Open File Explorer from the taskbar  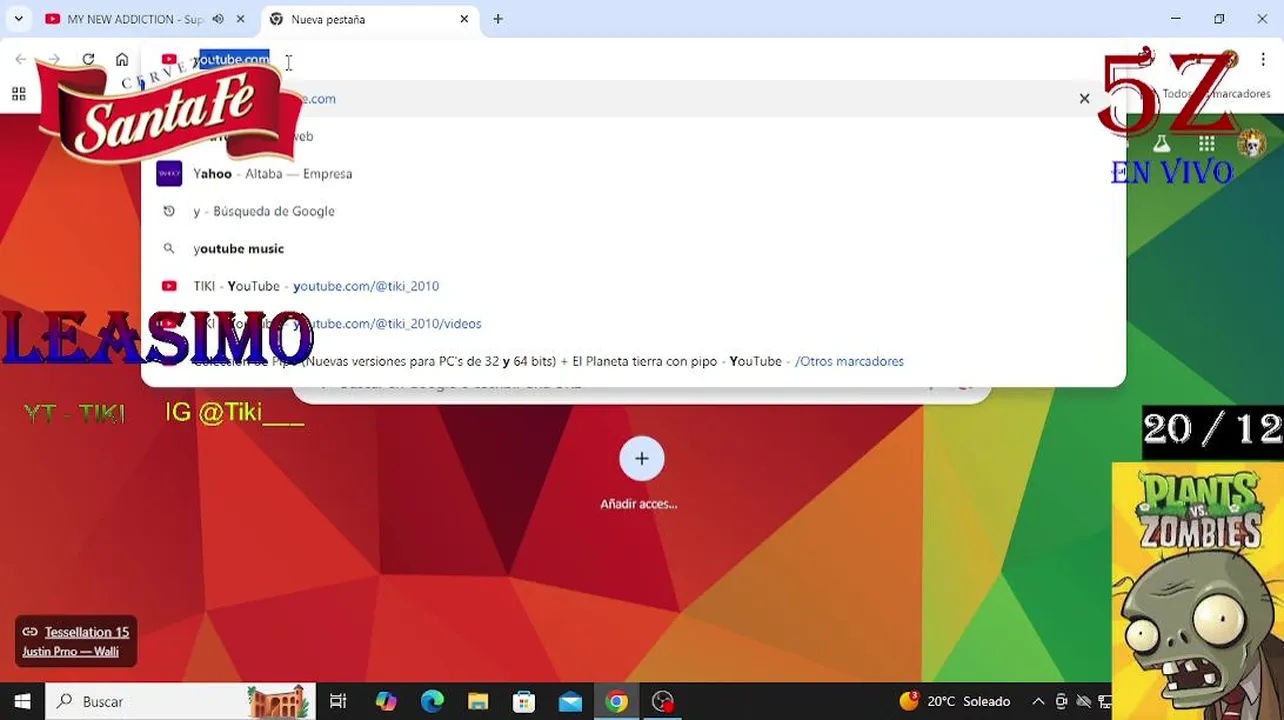(x=478, y=701)
